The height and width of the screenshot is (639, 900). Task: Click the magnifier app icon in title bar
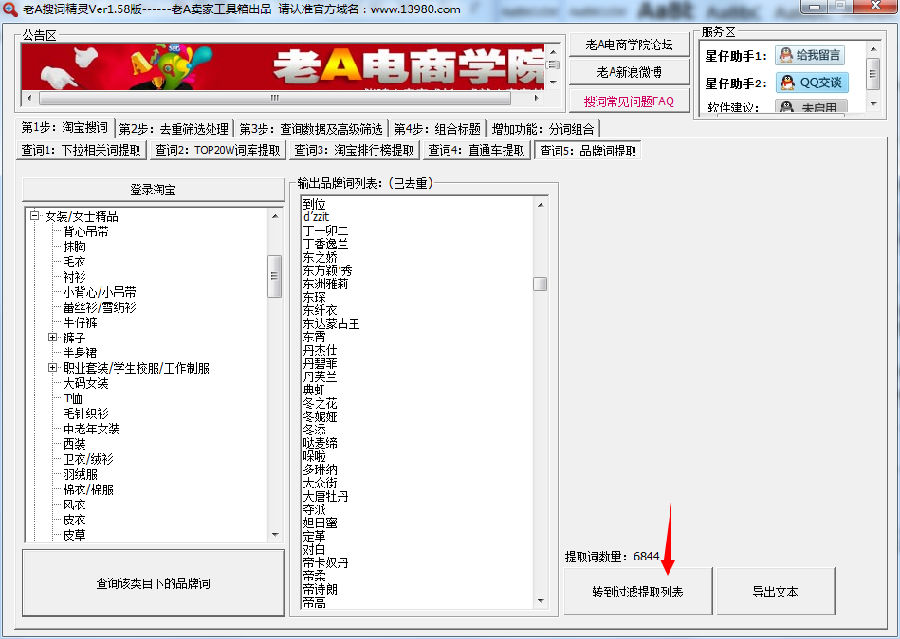click(10, 9)
